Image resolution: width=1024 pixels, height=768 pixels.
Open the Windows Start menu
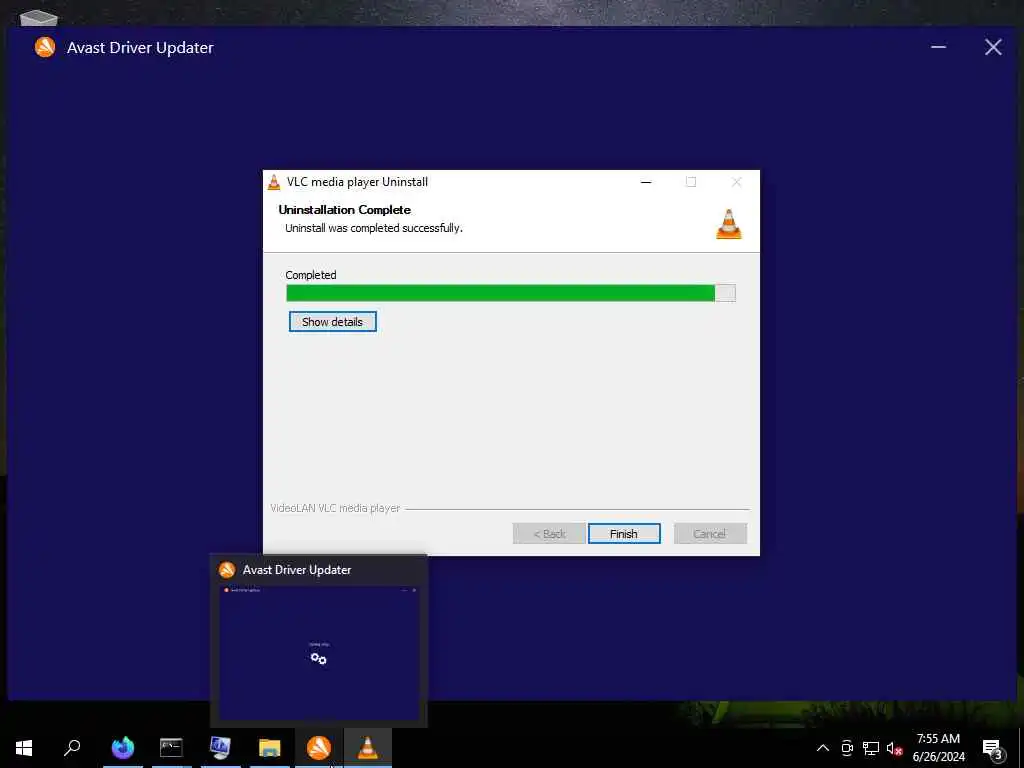point(24,748)
